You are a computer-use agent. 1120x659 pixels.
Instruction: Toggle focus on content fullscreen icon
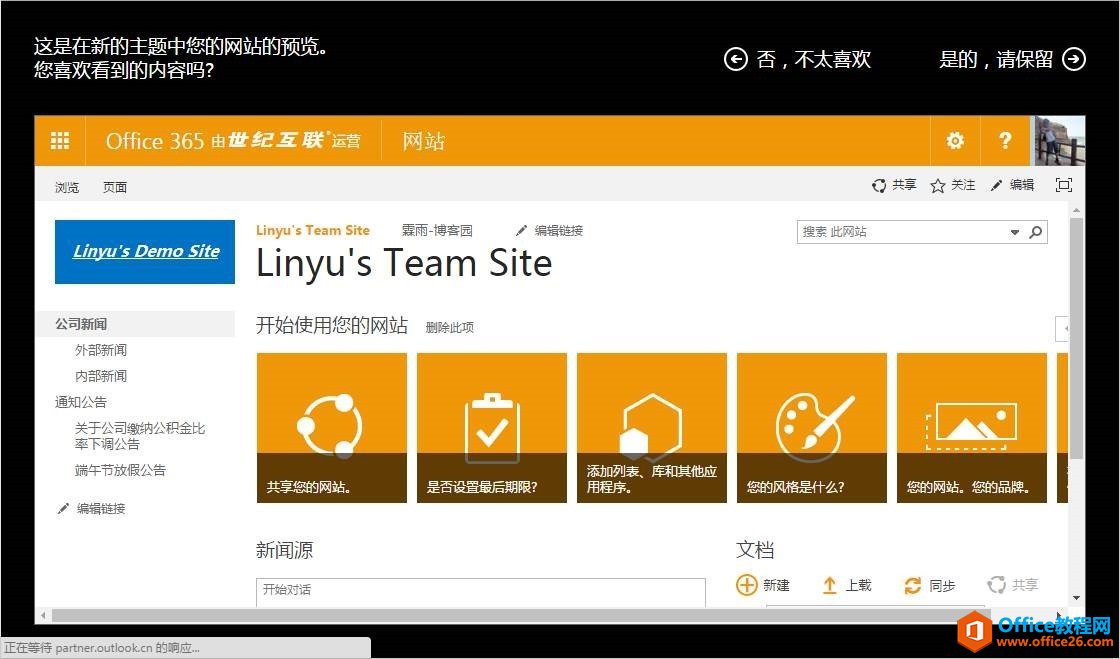[1064, 185]
